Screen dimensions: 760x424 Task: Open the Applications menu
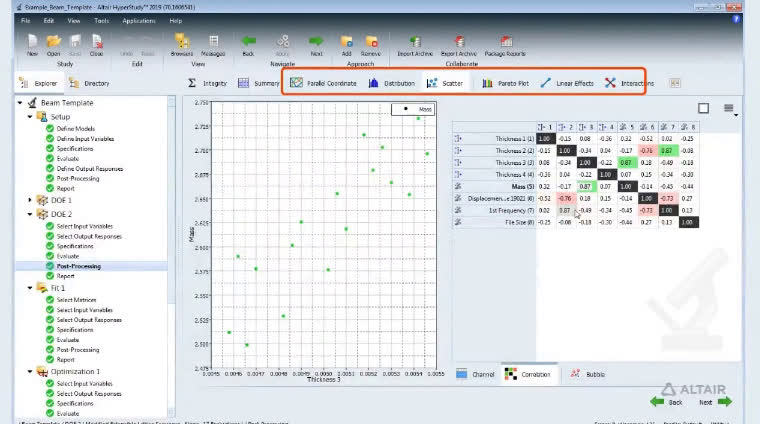pyautogui.click(x=139, y=21)
